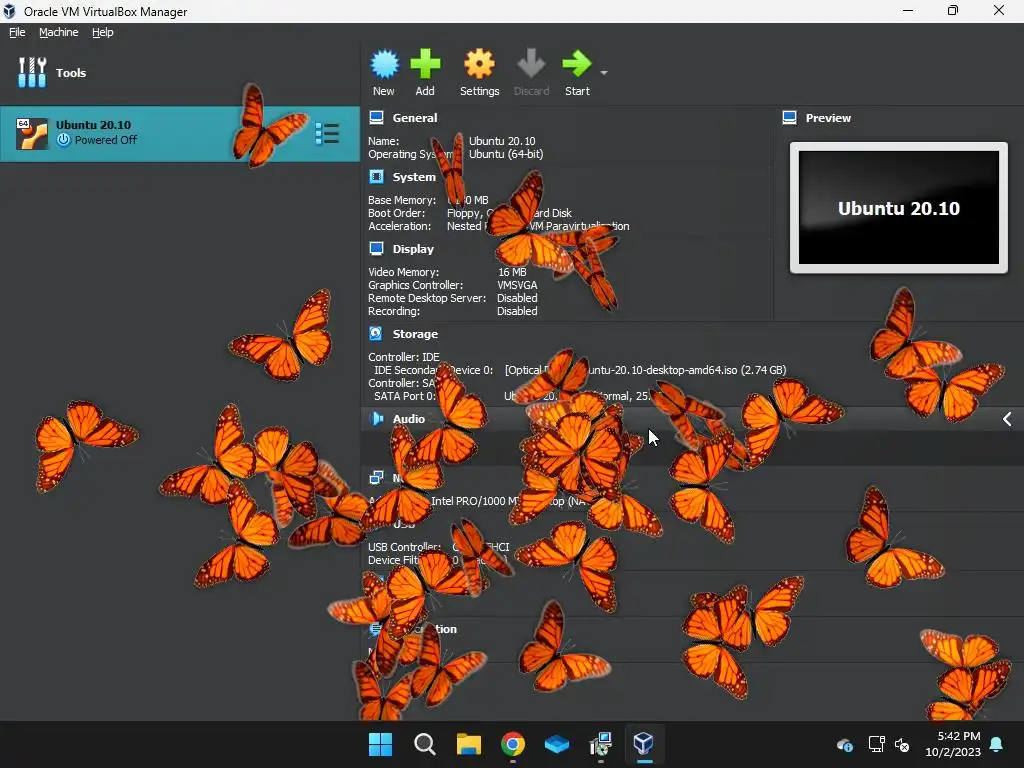
Task: Click the Powered Off status text
Action: [106, 140]
